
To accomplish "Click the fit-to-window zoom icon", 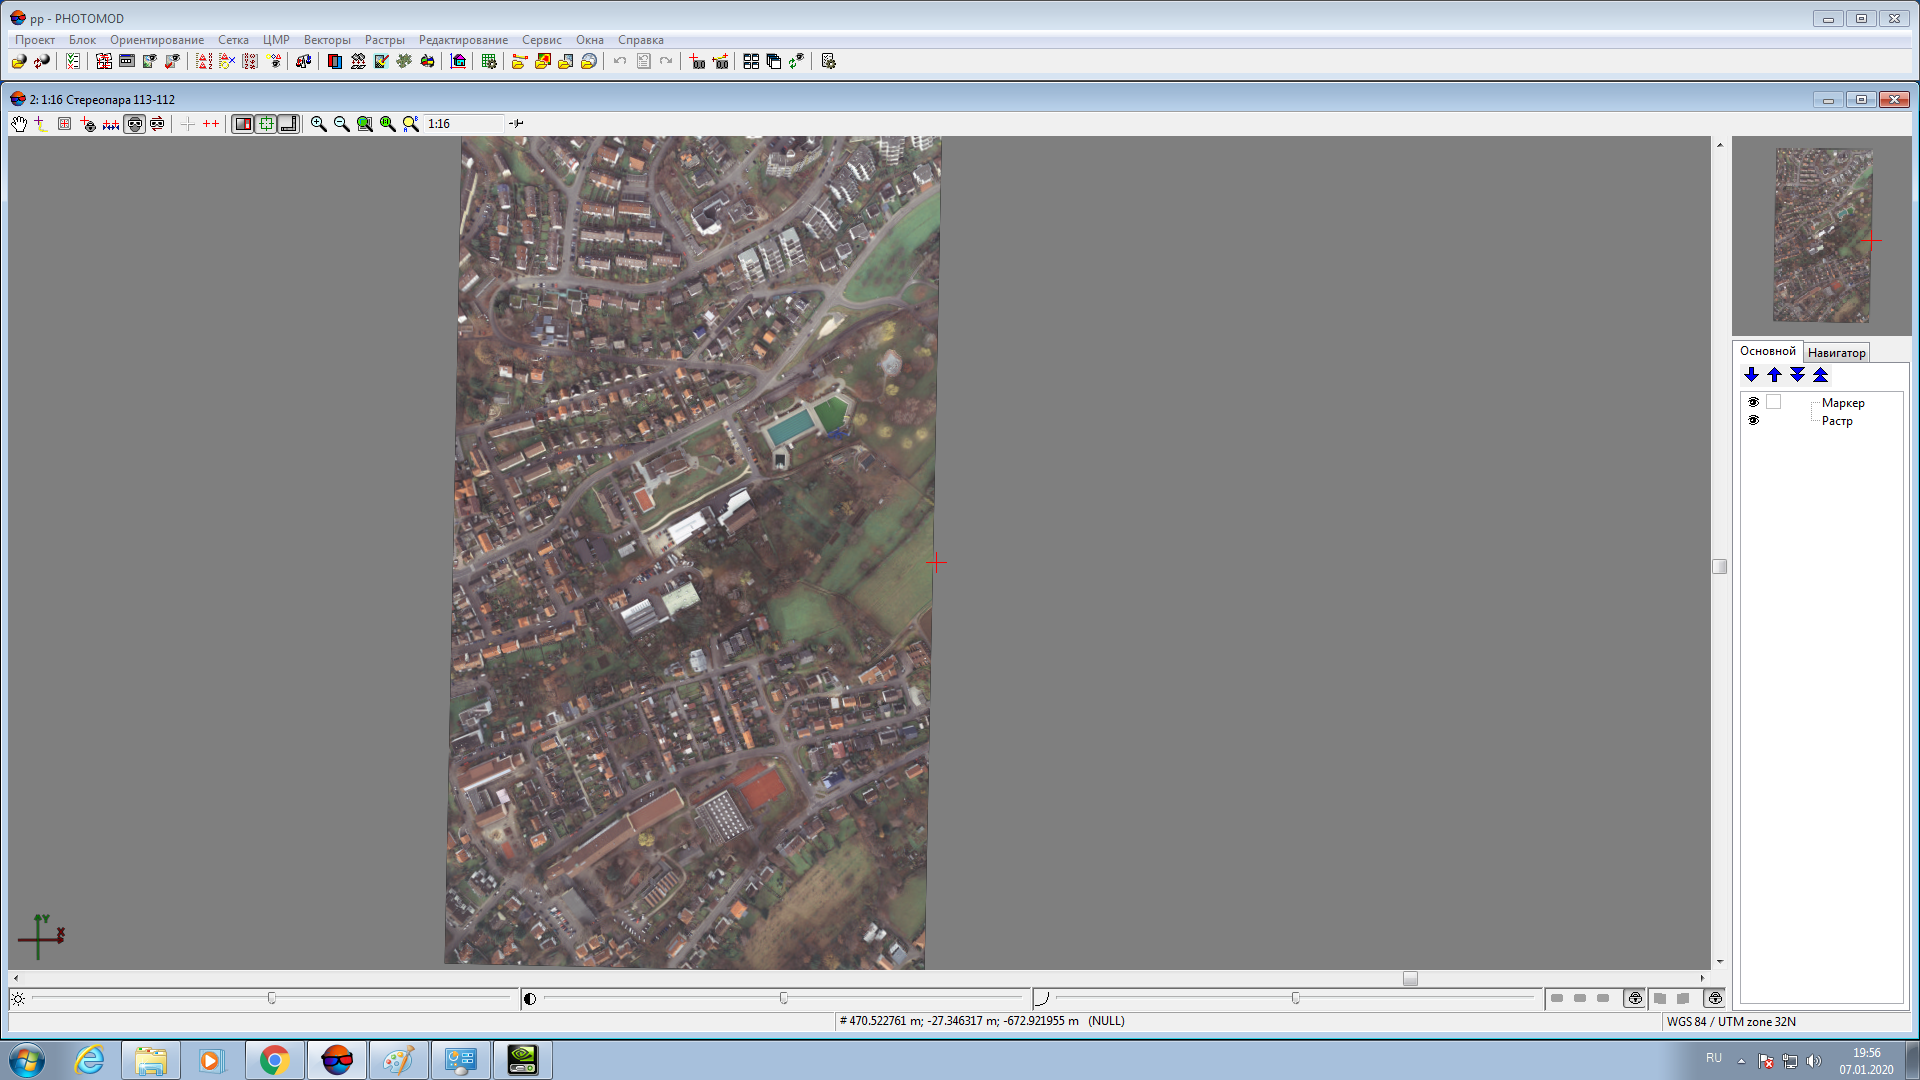I will point(364,124).
